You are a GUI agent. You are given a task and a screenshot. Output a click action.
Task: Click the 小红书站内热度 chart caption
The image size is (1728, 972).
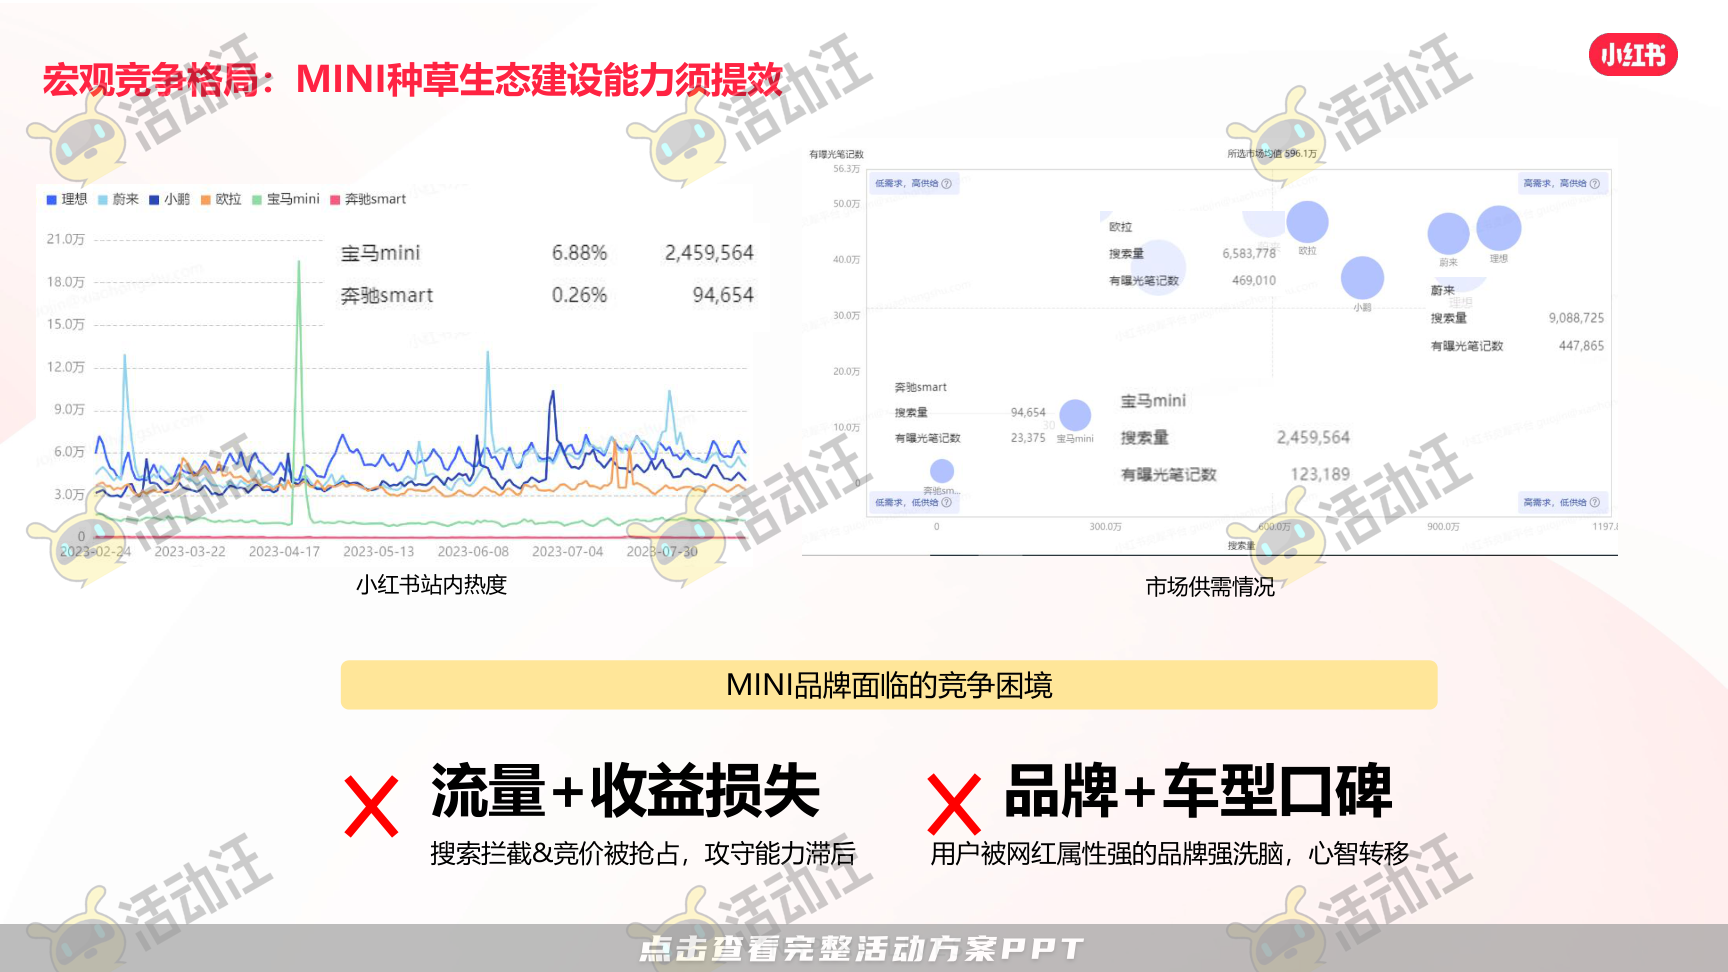(x=432, y=585)
